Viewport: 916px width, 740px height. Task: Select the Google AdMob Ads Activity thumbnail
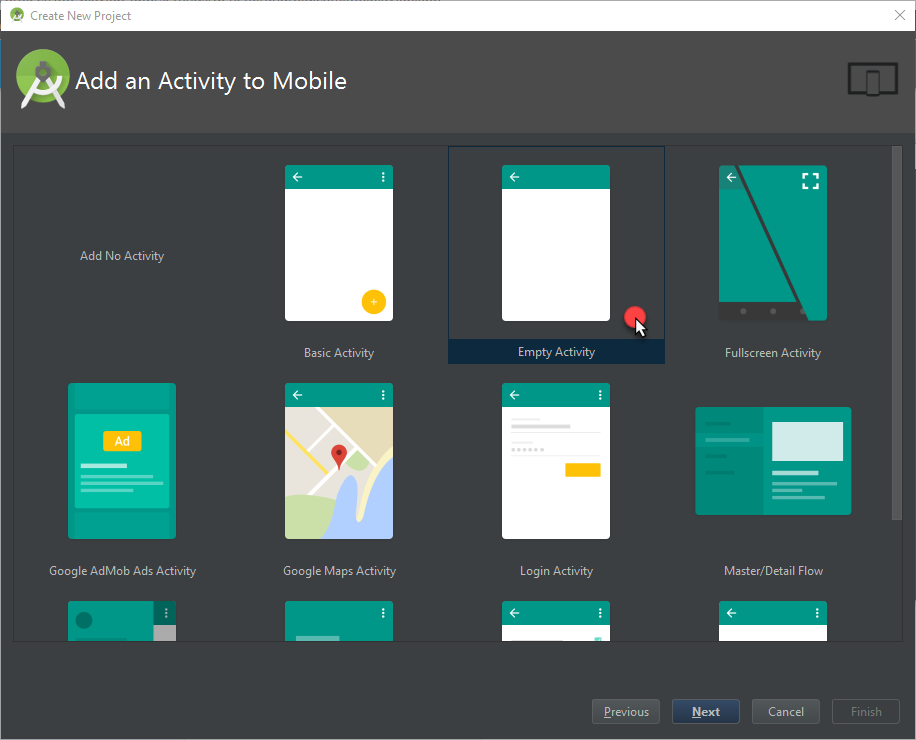122,461
